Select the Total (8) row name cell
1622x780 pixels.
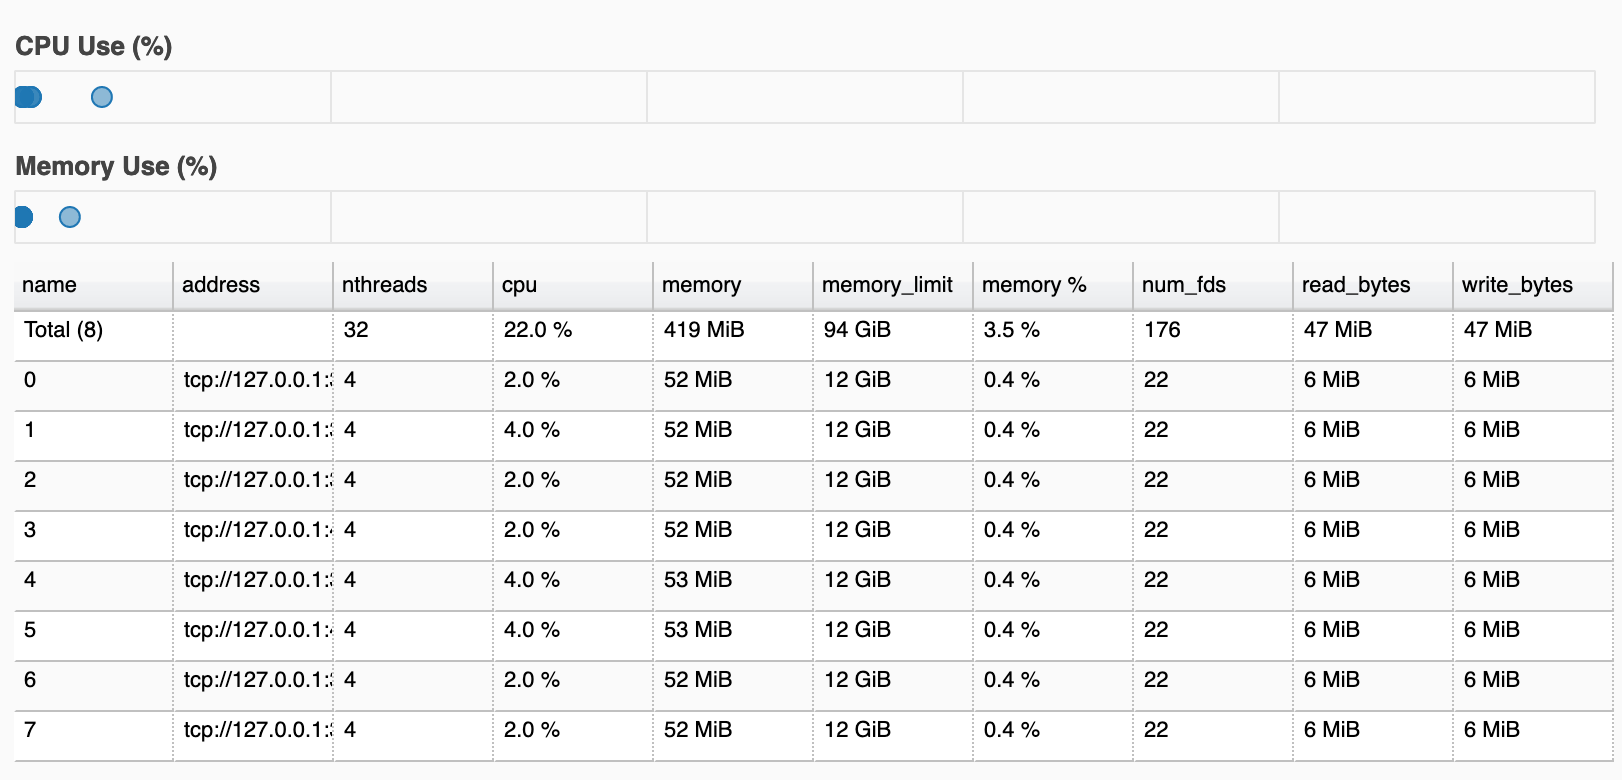click(64, 330)
